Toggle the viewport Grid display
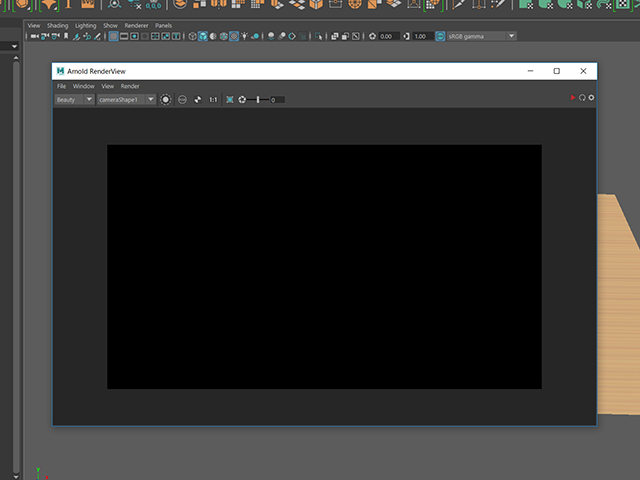Viewport: 640px width, 480px height. coord(113,36)
